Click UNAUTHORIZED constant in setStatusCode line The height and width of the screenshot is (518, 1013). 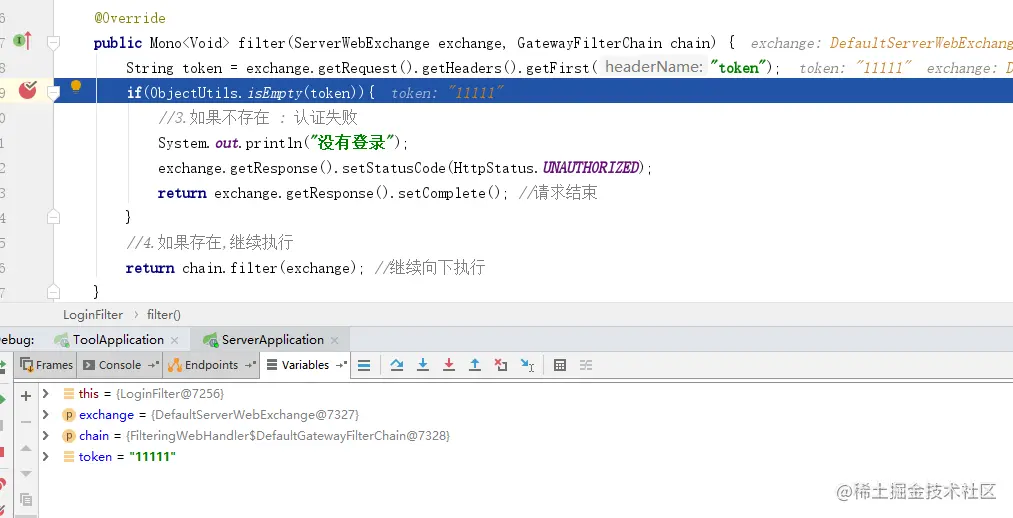pos(590,168)
